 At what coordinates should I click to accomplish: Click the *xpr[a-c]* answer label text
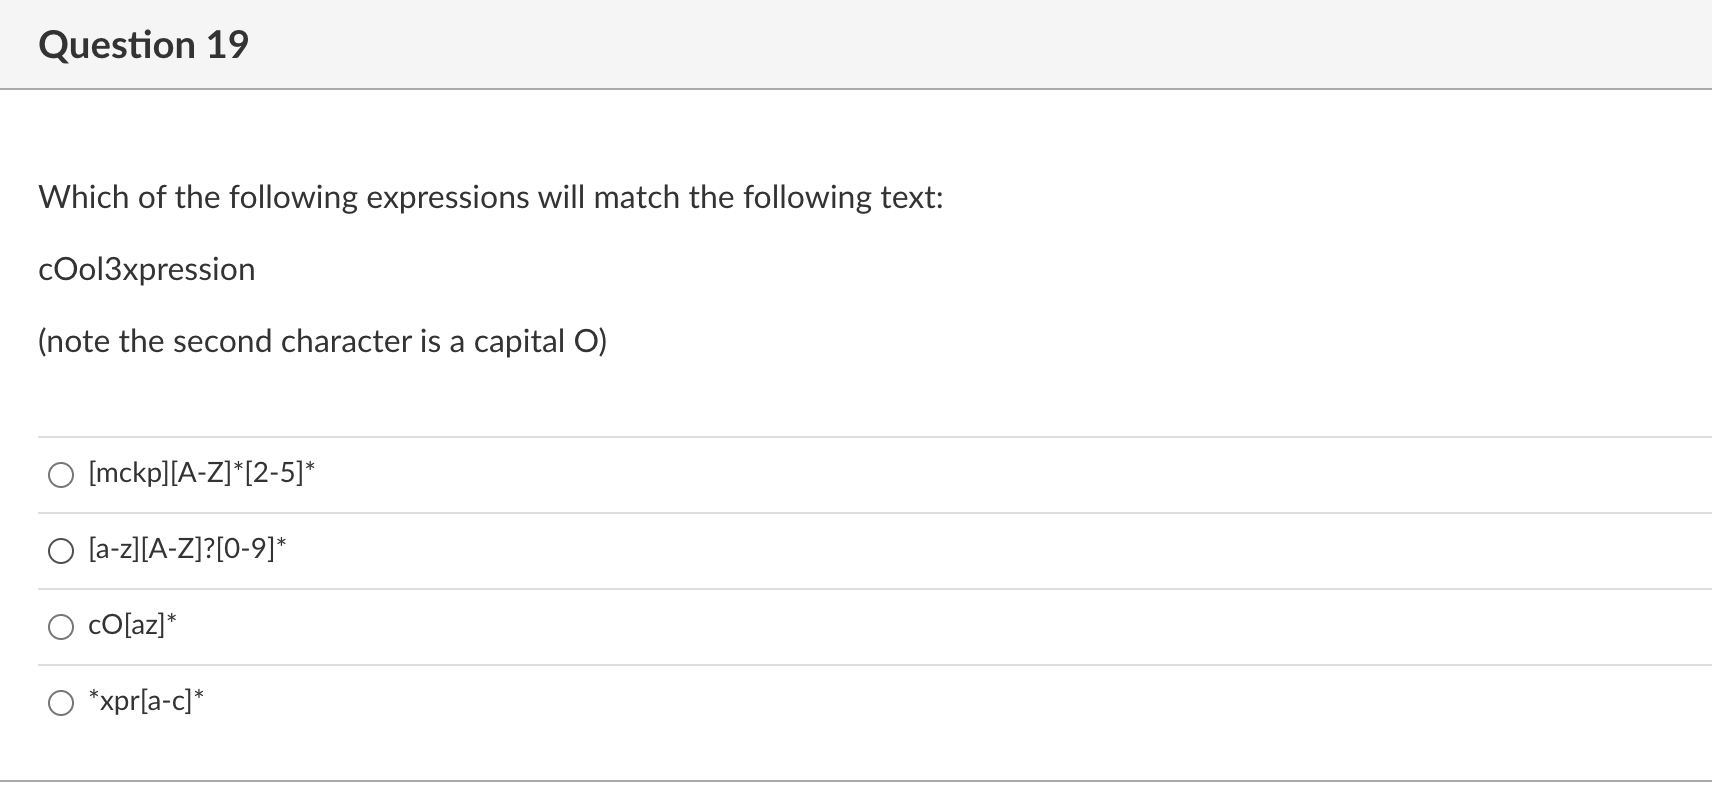tap(146, 701)
